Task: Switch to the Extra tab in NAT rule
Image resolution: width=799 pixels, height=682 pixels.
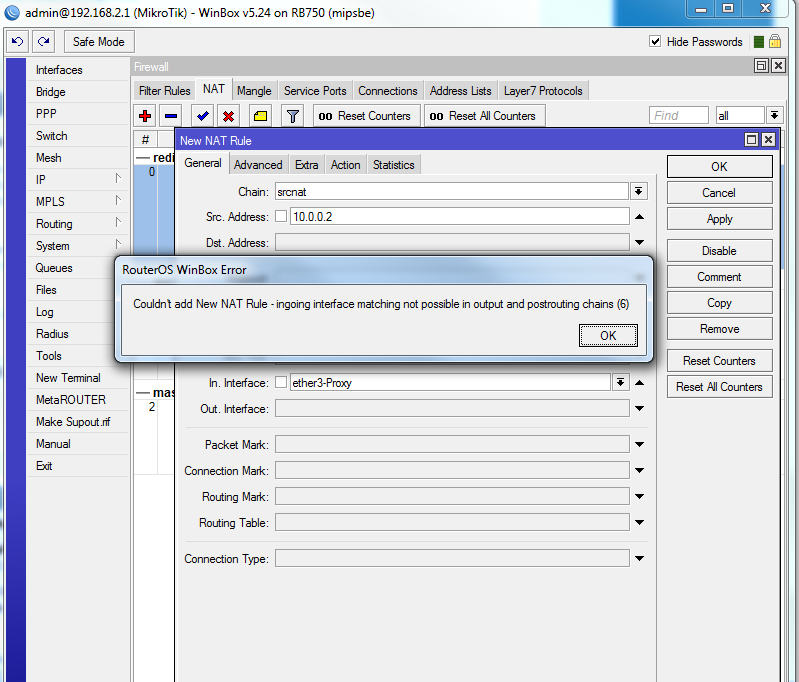Action: coord(306,165)
